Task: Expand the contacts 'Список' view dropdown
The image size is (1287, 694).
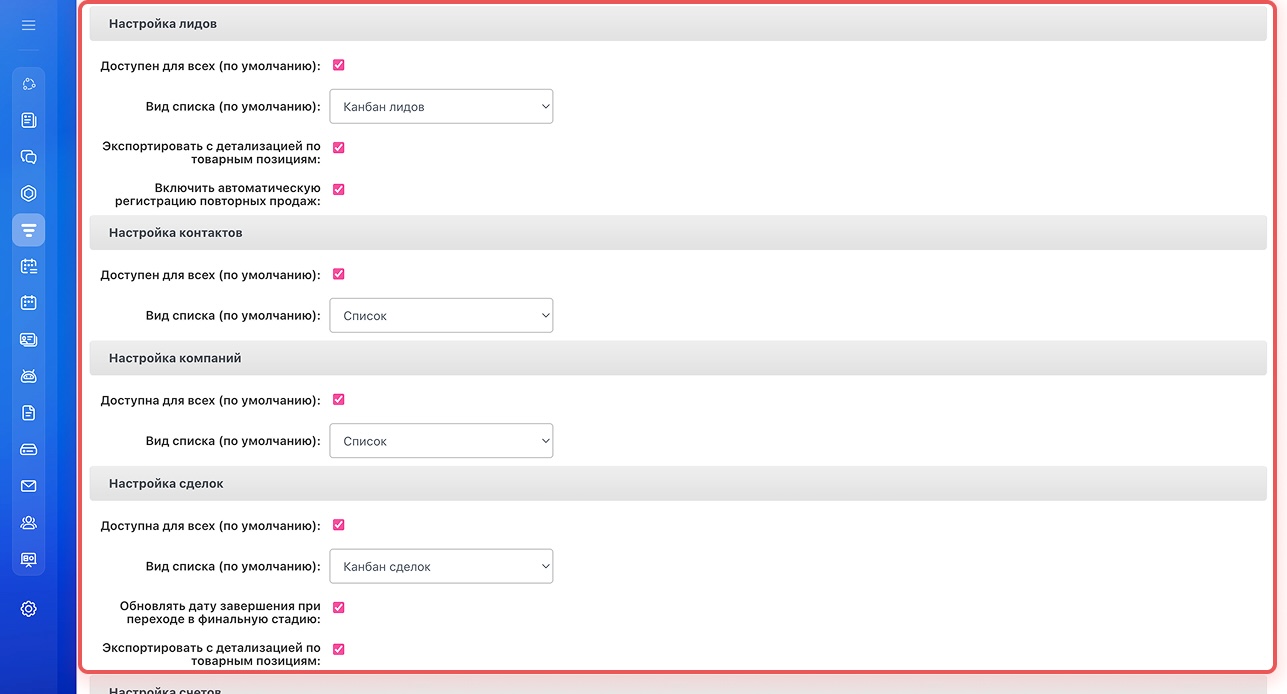Action: (x=441, y=316)
